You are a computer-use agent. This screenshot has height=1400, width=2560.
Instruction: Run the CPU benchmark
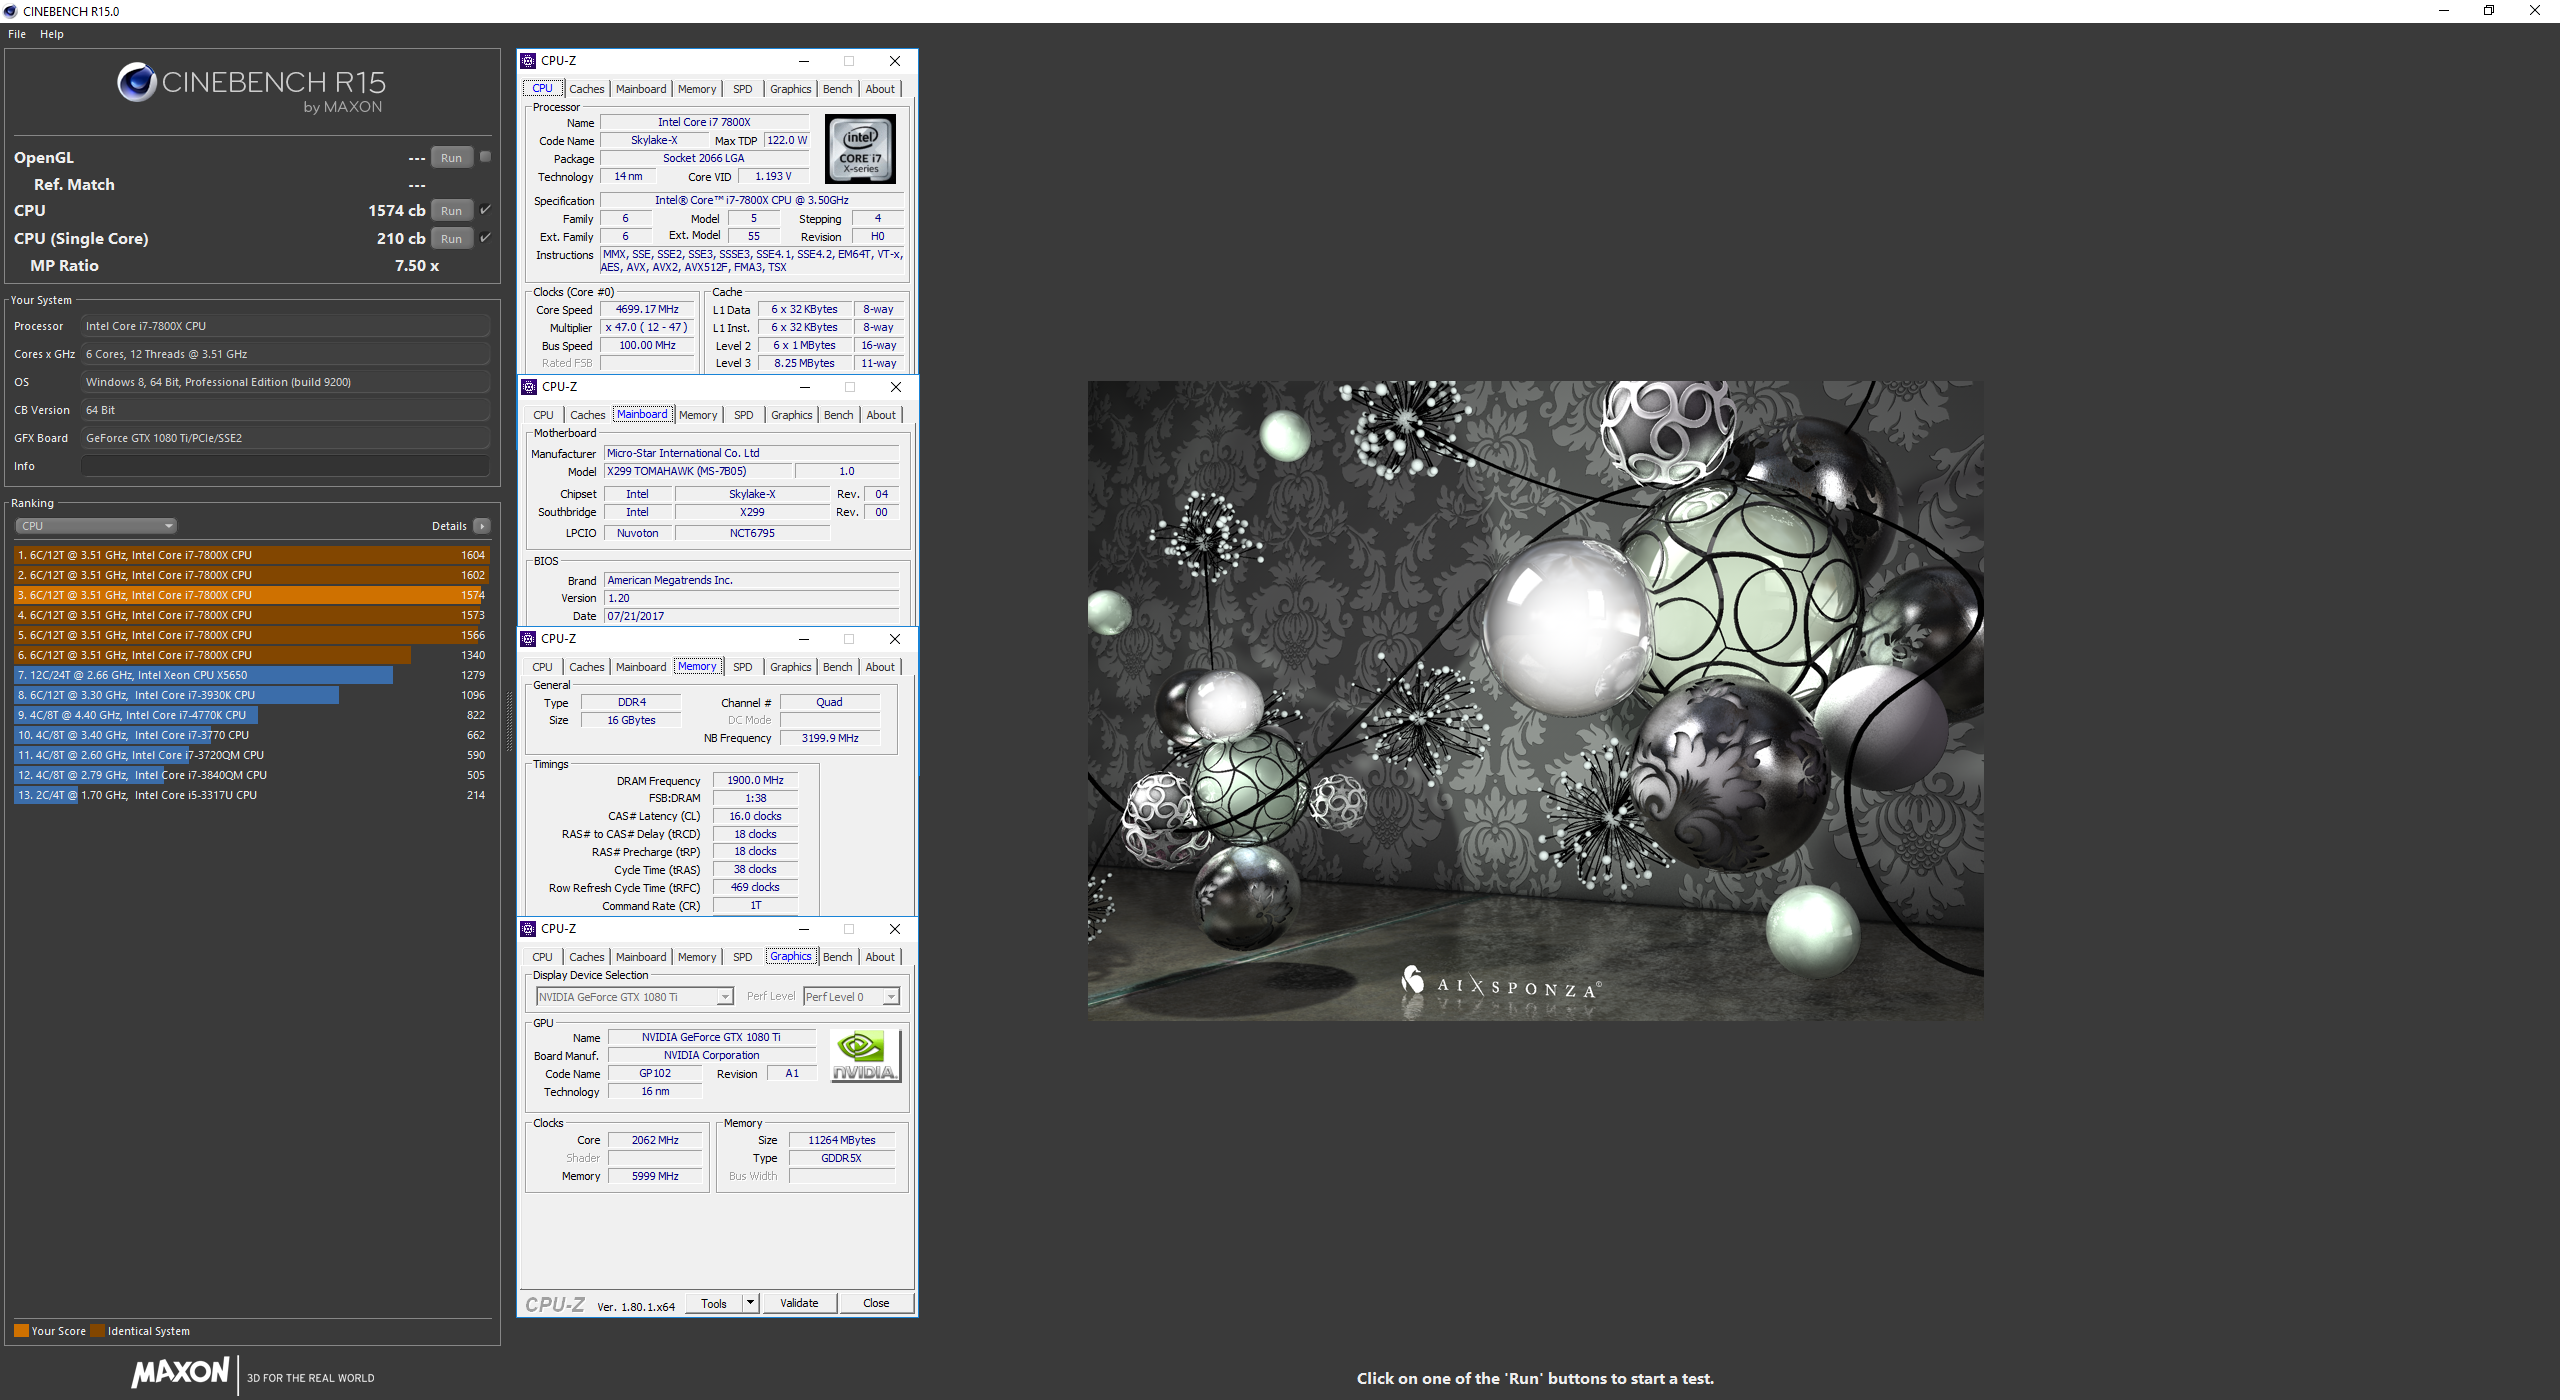(452, 211)
